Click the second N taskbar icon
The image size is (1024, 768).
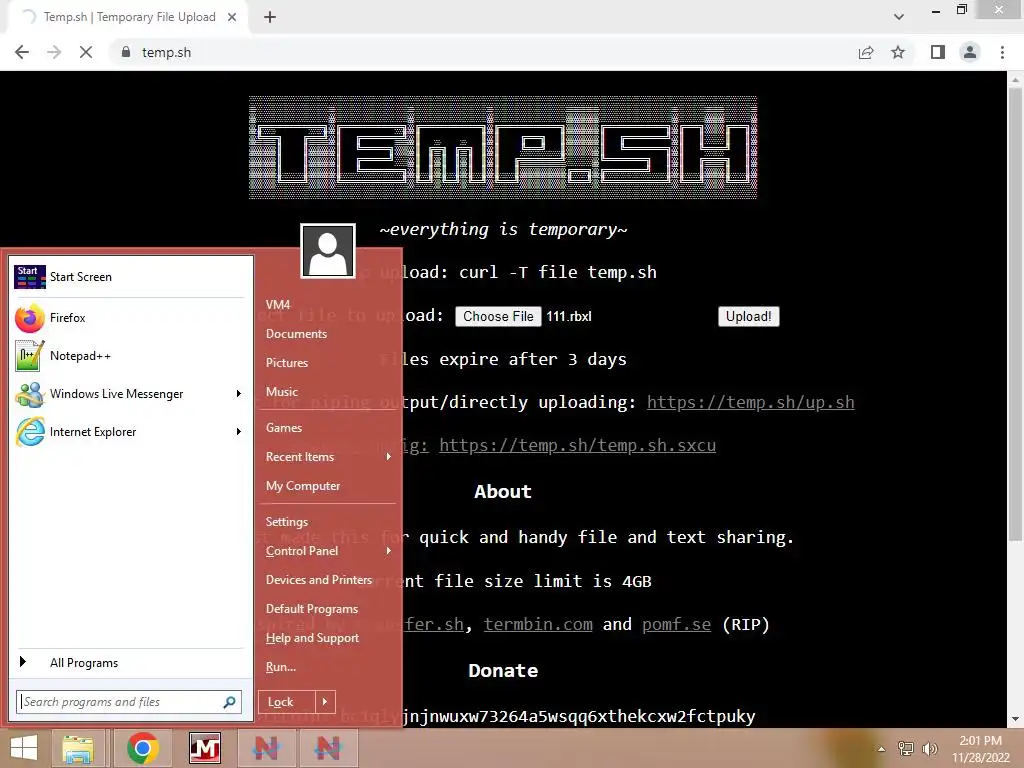328,748
